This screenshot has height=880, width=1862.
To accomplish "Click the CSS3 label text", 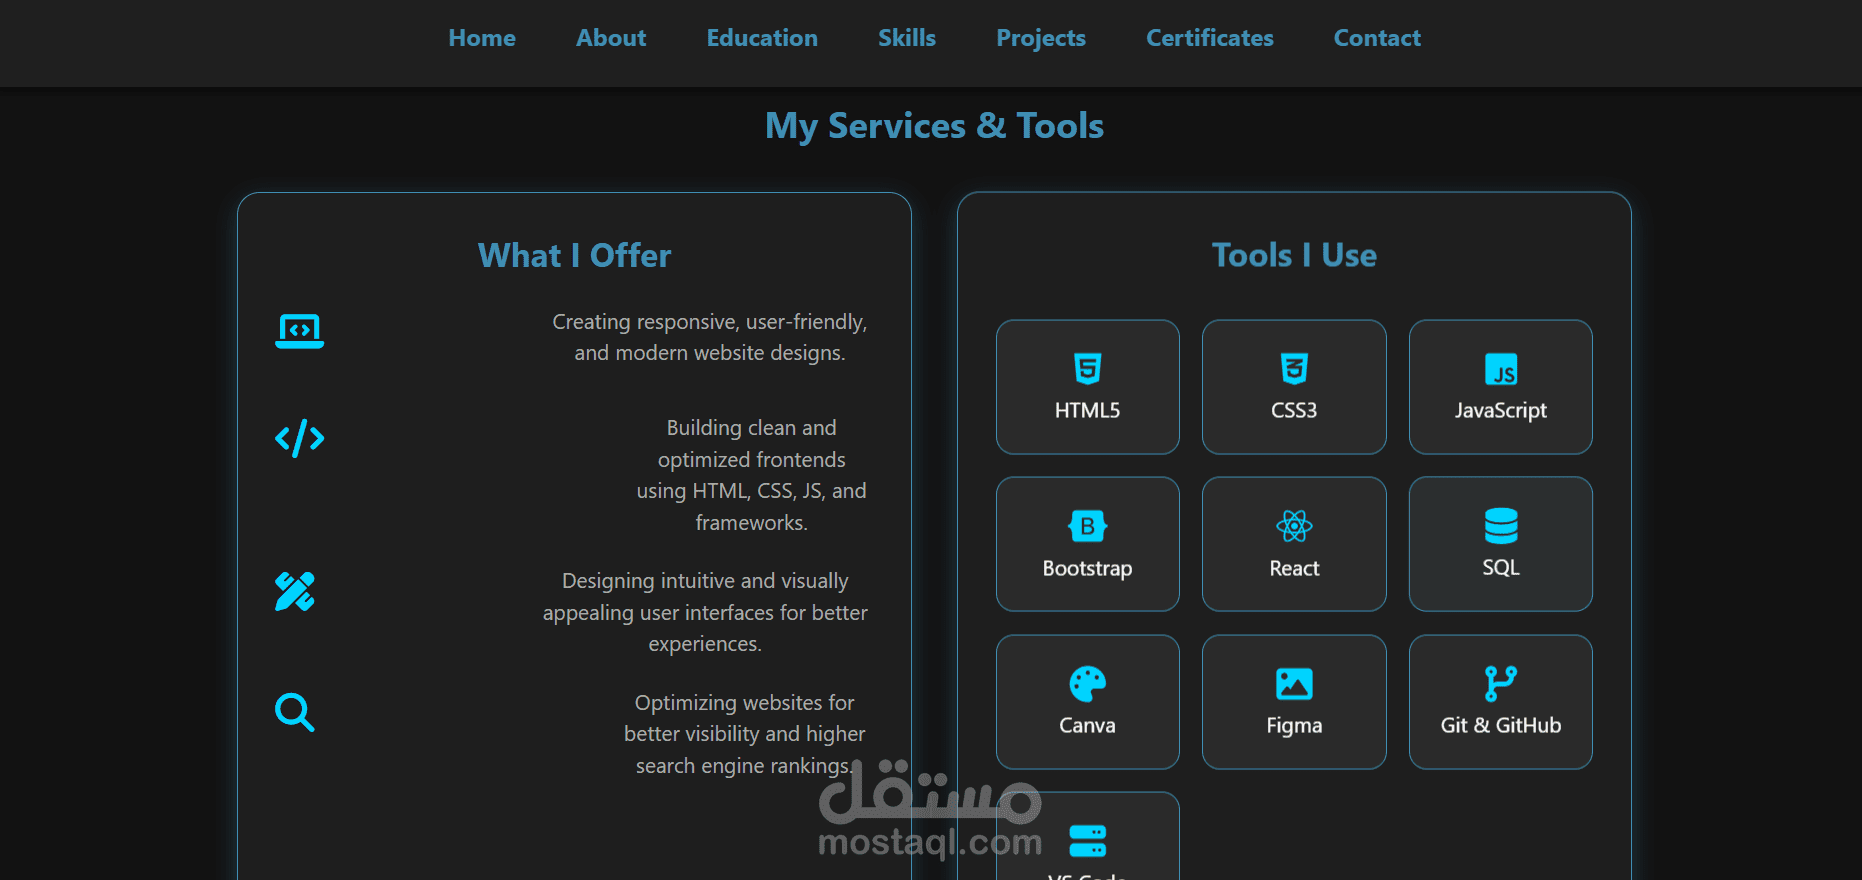I will [1294, 410].
